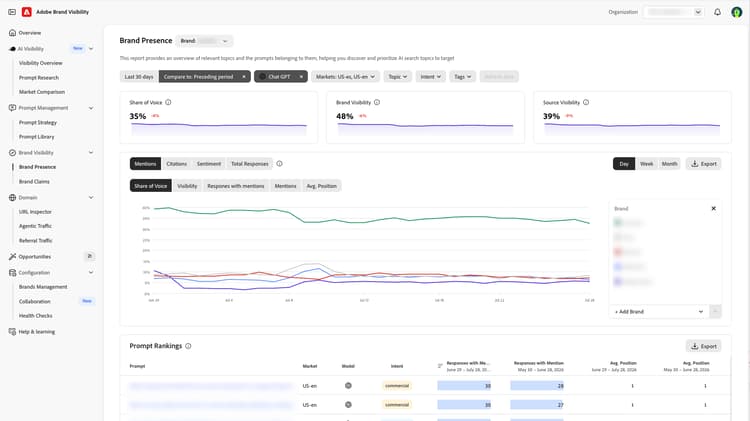Collapse the Prompt Management section
Image resolution: width=750 pixels, height=421 pixels.
[91, 108]
